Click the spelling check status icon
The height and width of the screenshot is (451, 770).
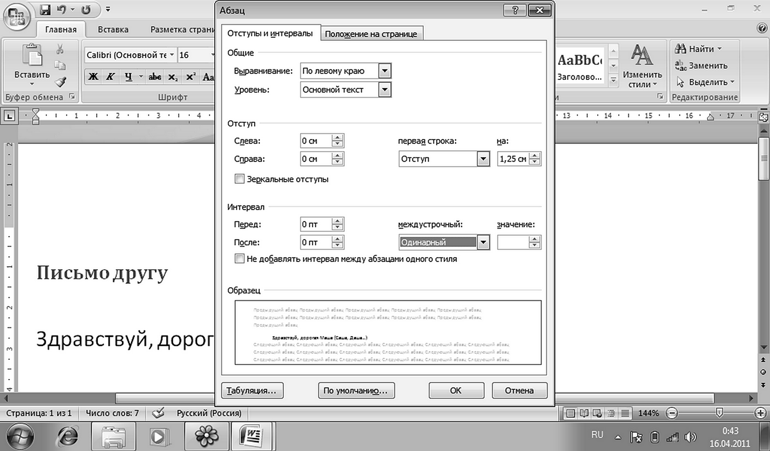tap(158, 413)
